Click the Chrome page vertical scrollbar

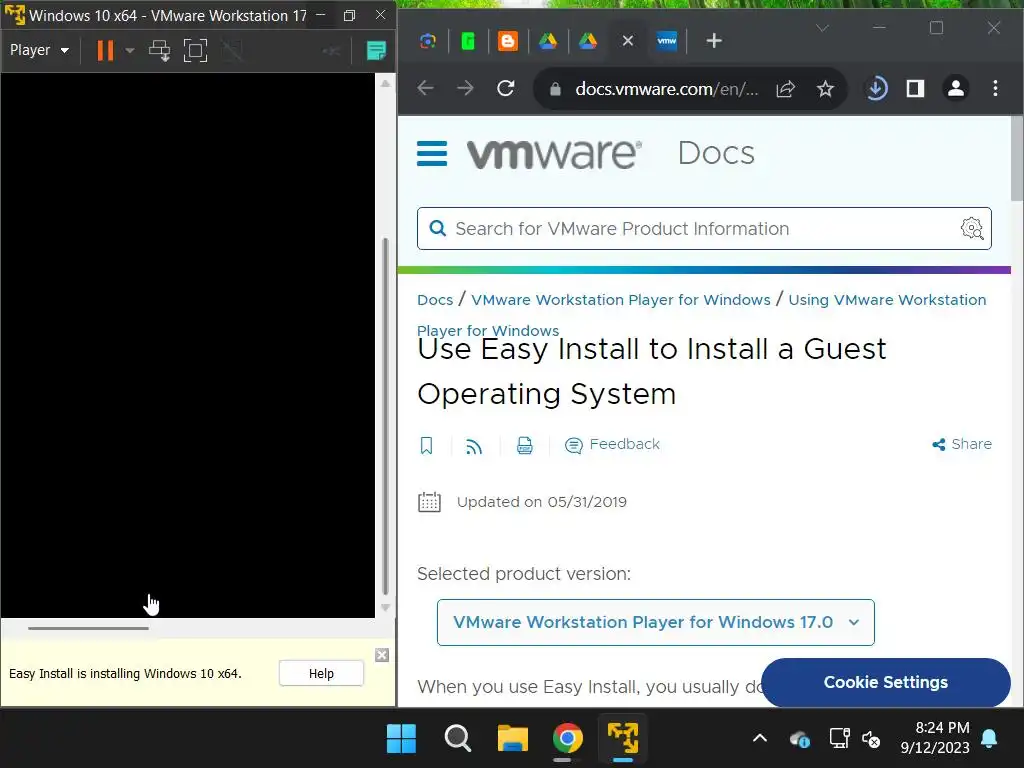click(1017, 159)
